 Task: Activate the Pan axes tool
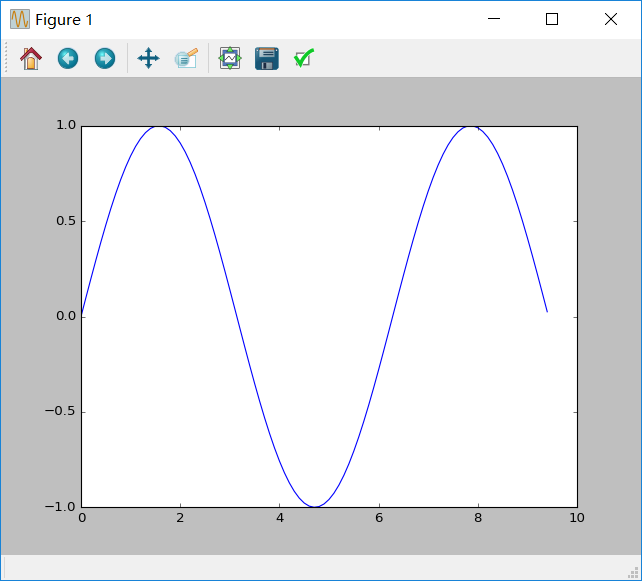148,59
